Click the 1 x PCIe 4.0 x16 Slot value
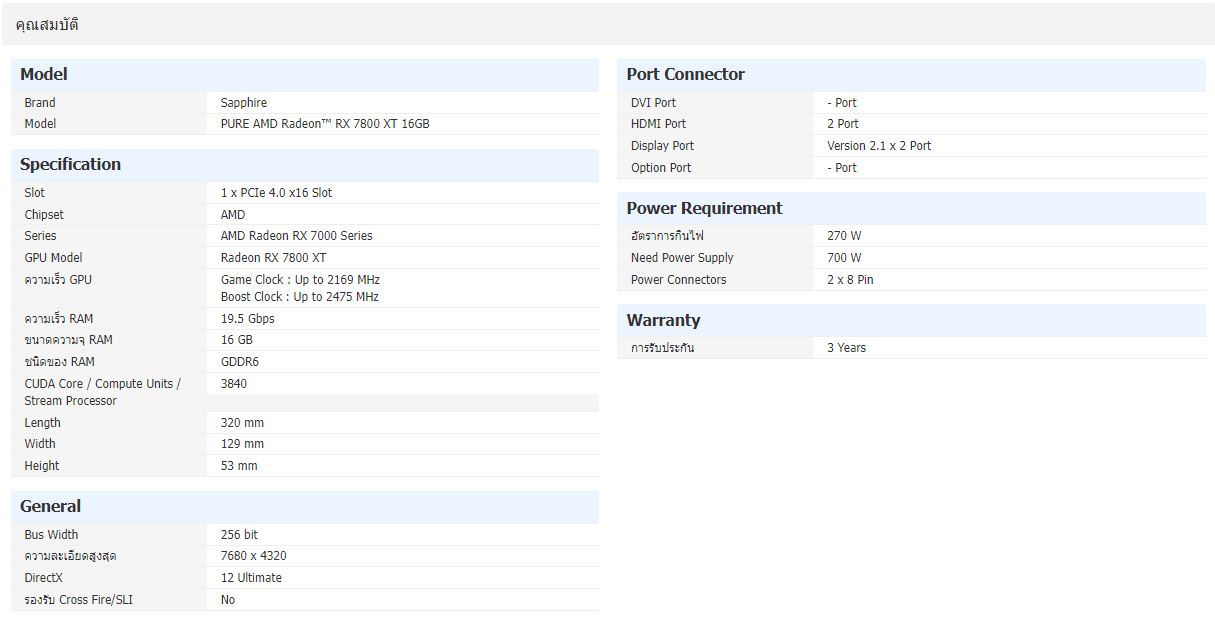Screen dimensions: 1215x619 [x=276, y=192]
